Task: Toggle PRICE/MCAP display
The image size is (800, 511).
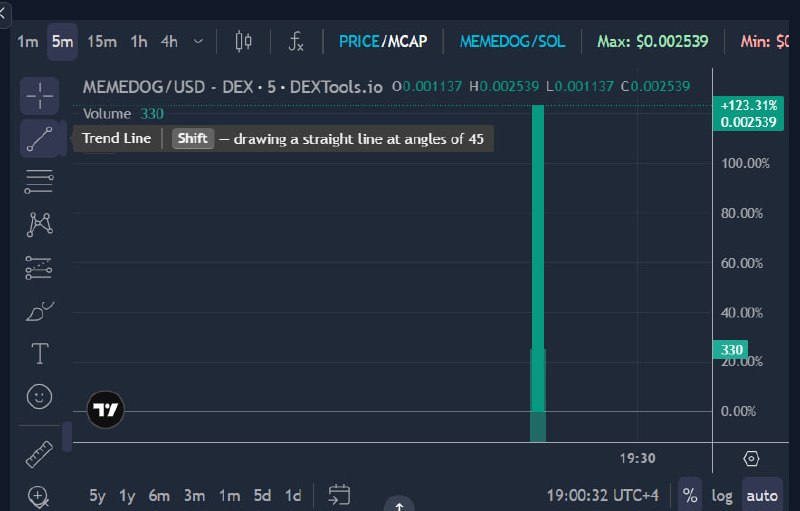Action: click(x=383, y=41)
